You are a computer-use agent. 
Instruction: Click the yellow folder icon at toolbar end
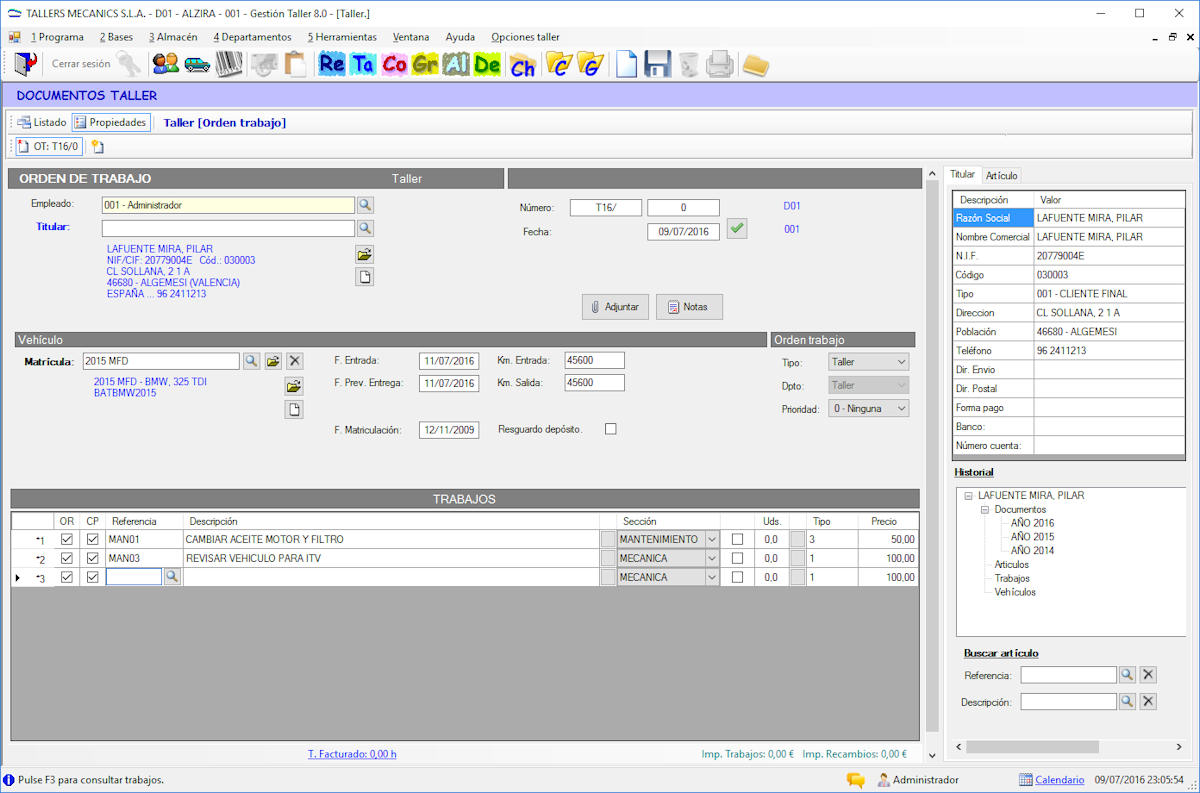756,65
